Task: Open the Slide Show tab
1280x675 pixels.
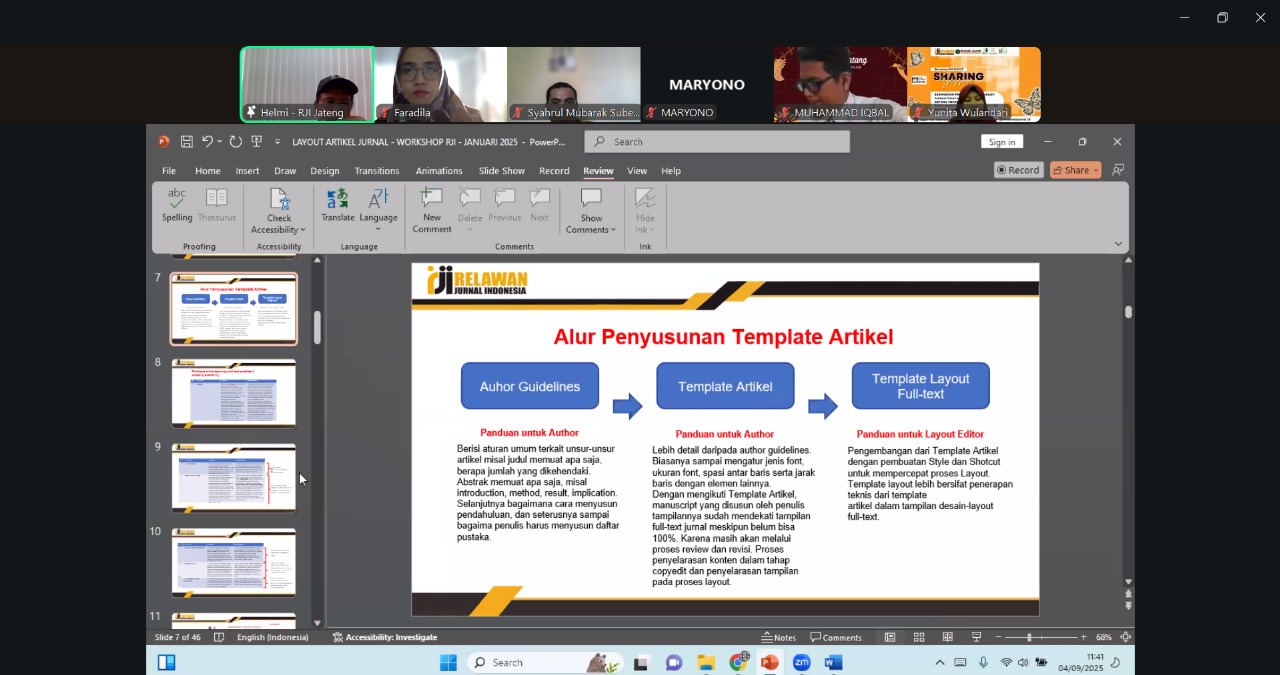Action: click(x=501, y=171)
